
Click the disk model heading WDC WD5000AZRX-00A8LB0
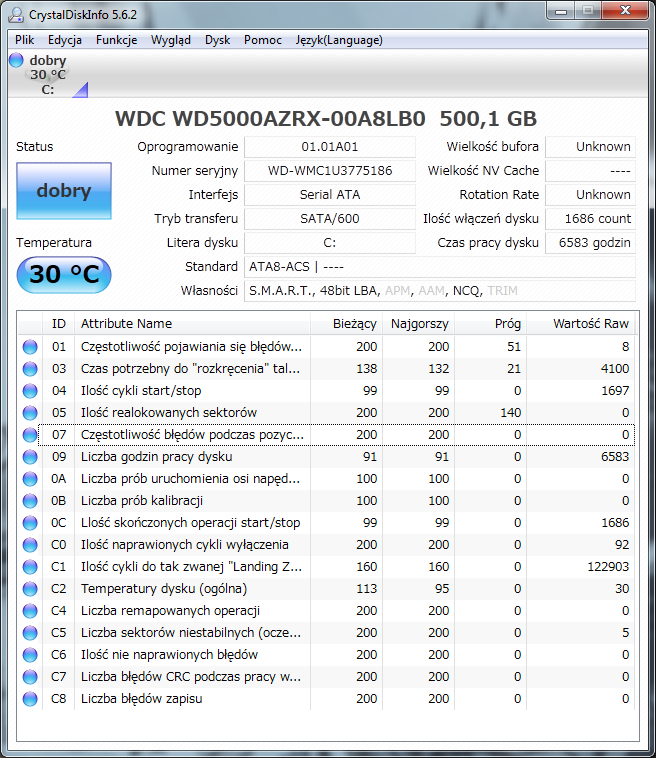coord(270,119)
